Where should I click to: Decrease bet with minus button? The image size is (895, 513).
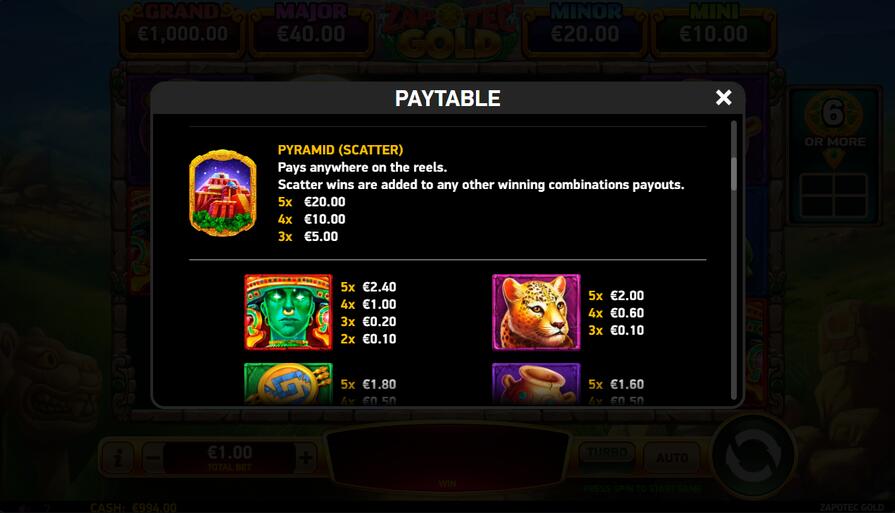pyautogui.click(x=153, y=458)
